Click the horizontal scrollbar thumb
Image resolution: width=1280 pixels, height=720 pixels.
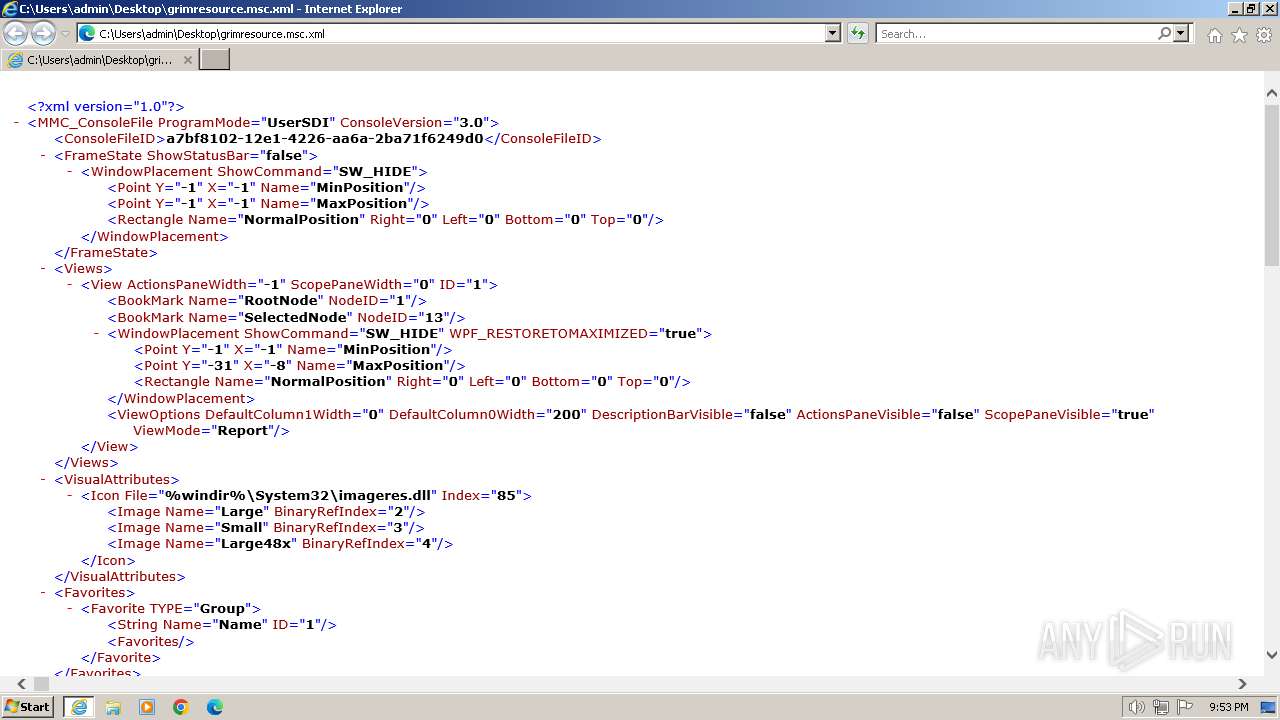tap(42, 684)
